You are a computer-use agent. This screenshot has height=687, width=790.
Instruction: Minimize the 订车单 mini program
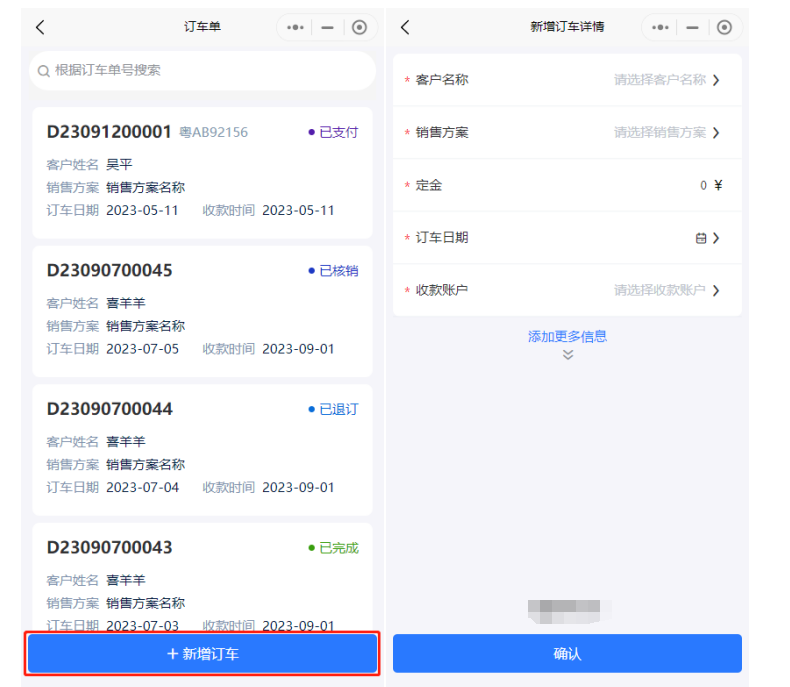[327, 27]
